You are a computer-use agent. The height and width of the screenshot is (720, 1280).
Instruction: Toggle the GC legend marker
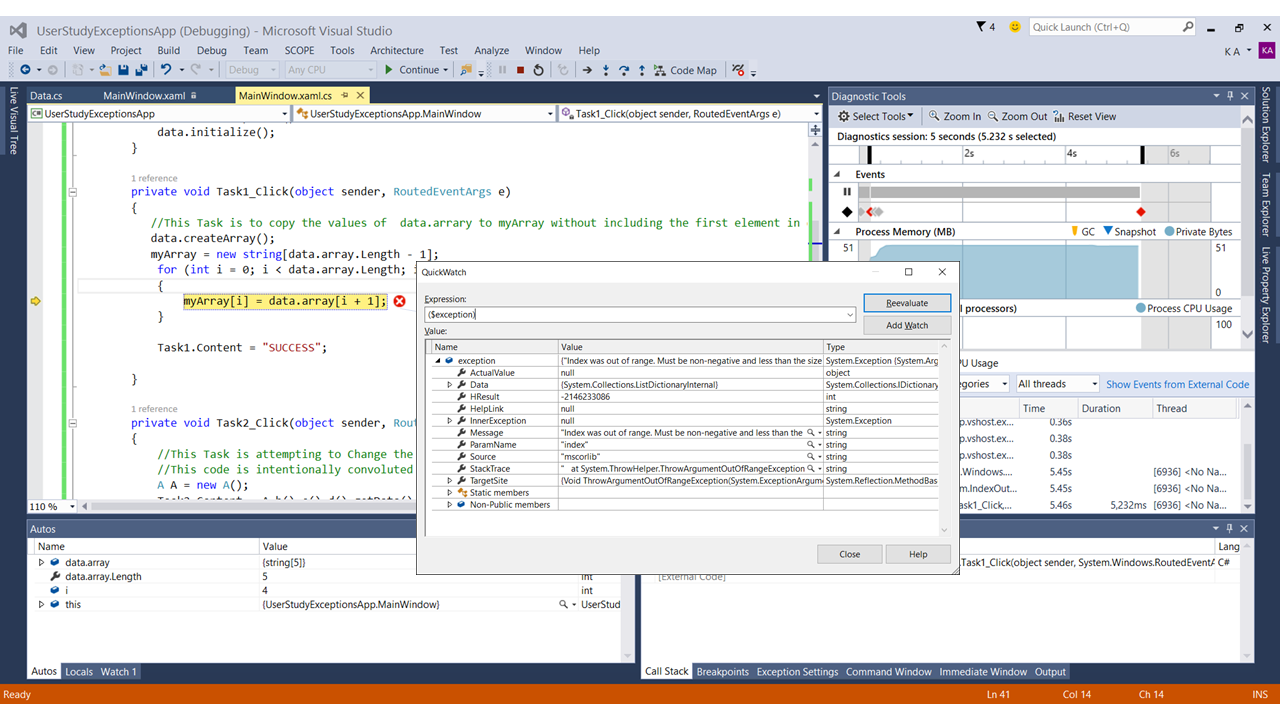point(1076,232)
